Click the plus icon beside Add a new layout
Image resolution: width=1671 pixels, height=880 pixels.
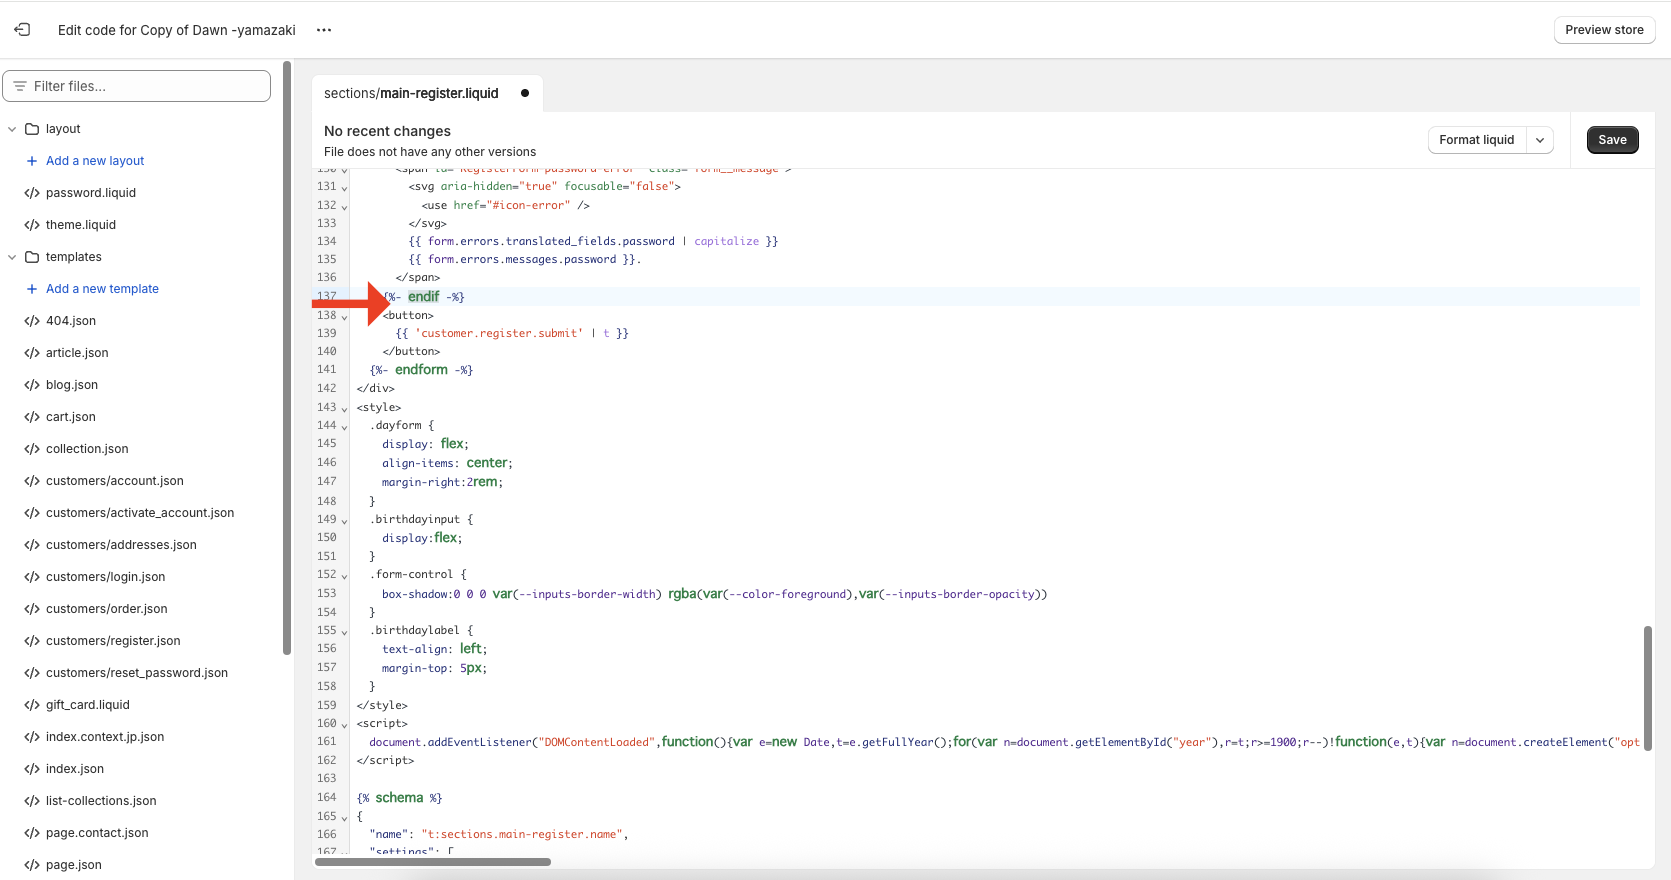(x=32, y=161)
